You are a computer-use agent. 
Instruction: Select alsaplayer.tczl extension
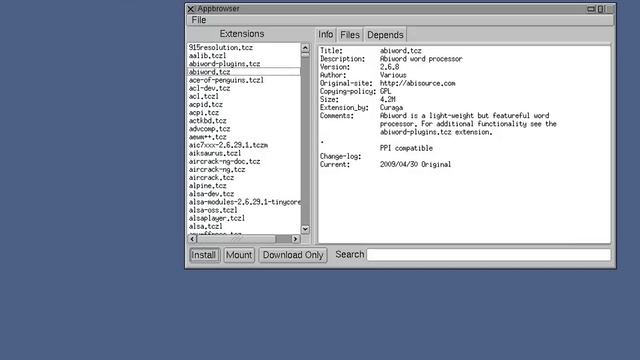tap(244, 218)
